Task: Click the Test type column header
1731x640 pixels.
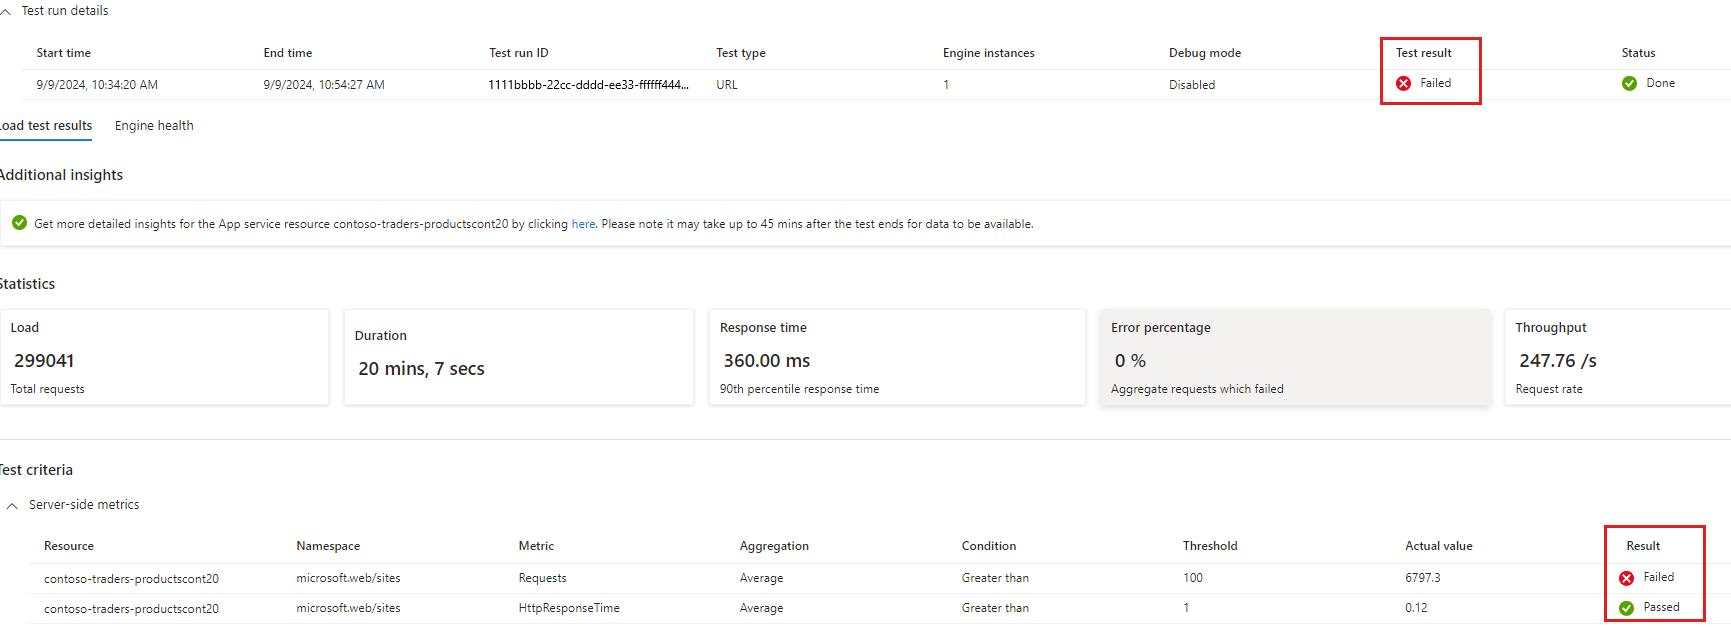Action: (740, 53)
